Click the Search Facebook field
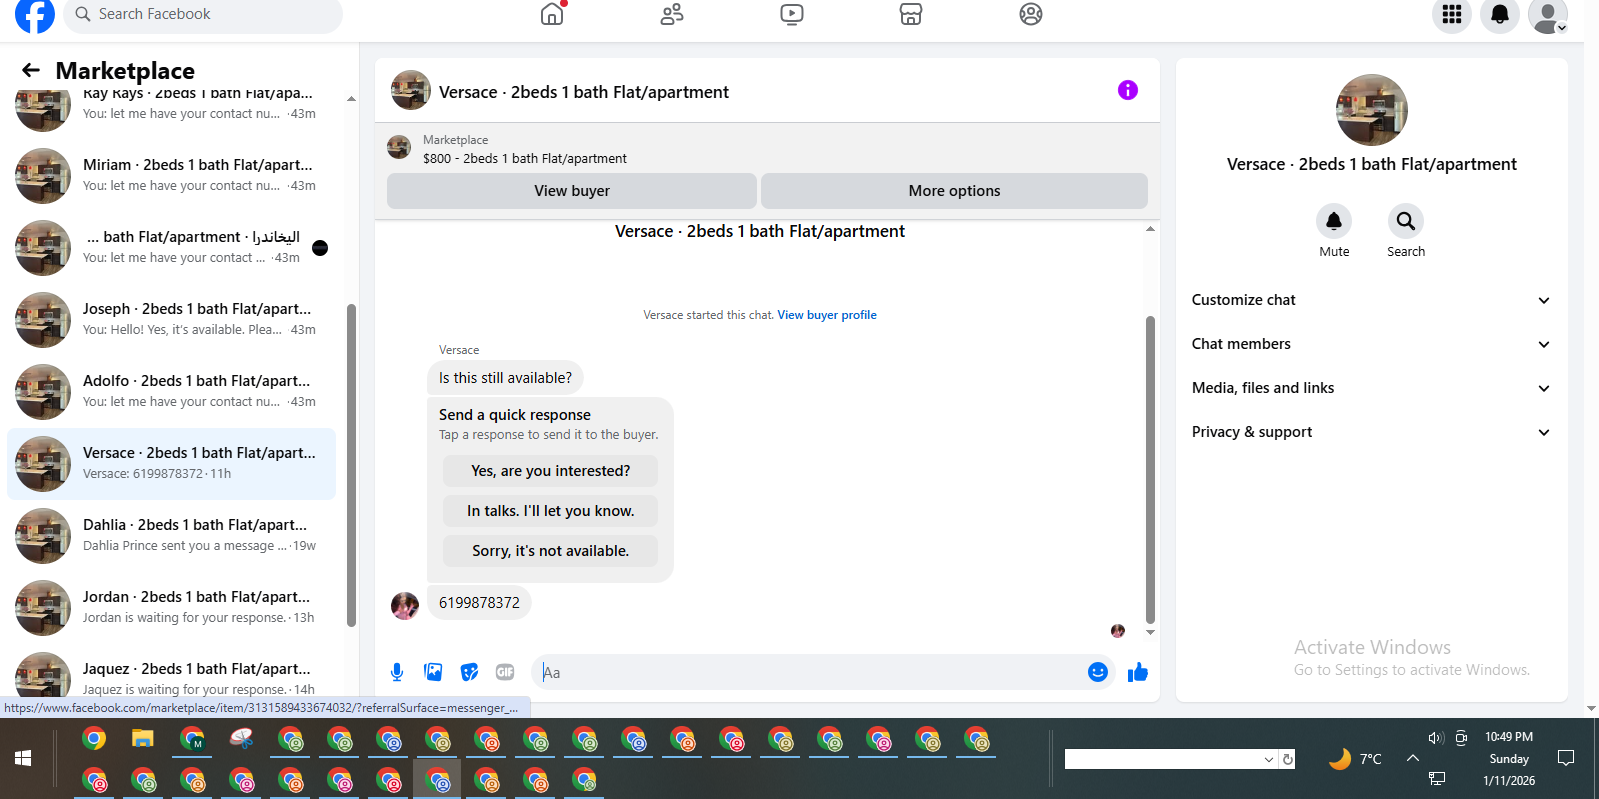The image size is (1599, 799). (x=203, y=14)
